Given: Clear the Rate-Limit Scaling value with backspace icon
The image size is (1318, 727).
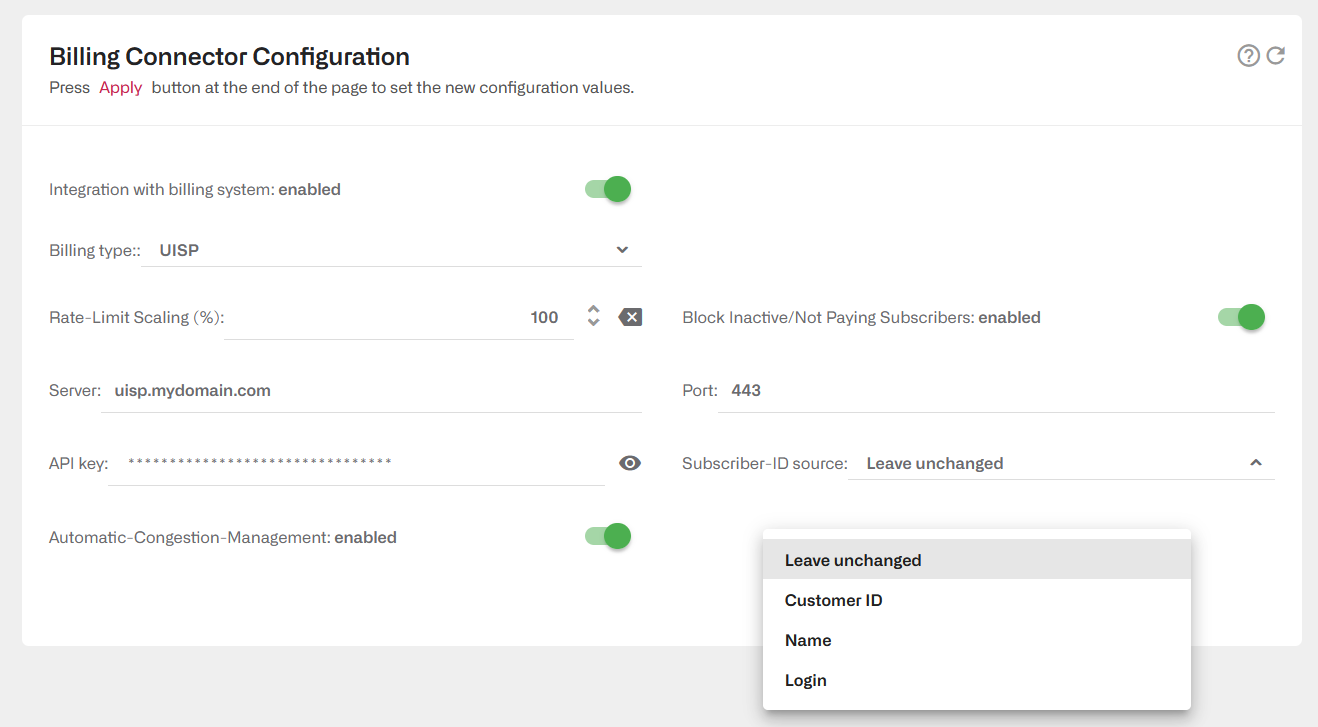Looking at the screenshot, I should (x=630, y=317).
